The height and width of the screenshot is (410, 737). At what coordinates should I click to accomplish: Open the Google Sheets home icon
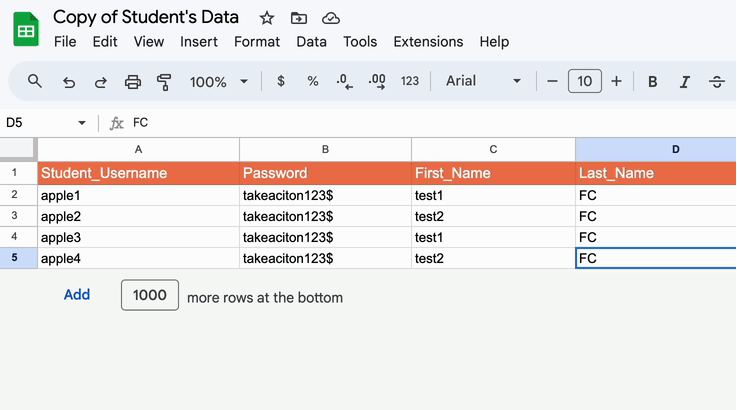(x=26, y=30)
